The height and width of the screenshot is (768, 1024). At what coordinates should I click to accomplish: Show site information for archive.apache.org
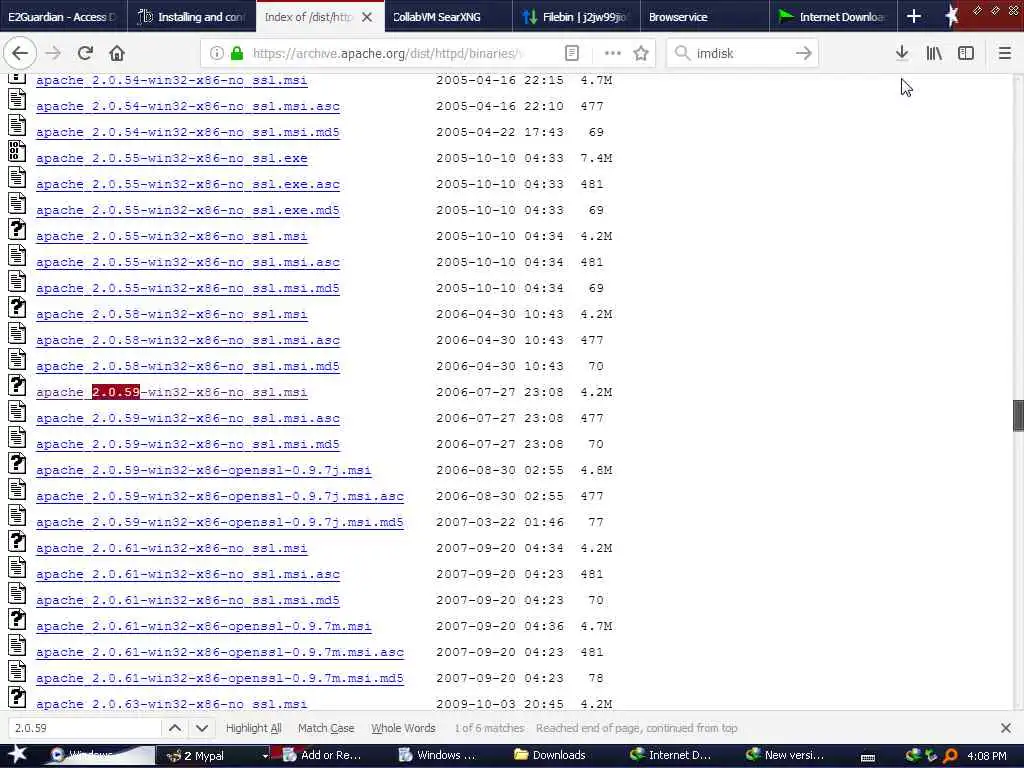[216, 54]
